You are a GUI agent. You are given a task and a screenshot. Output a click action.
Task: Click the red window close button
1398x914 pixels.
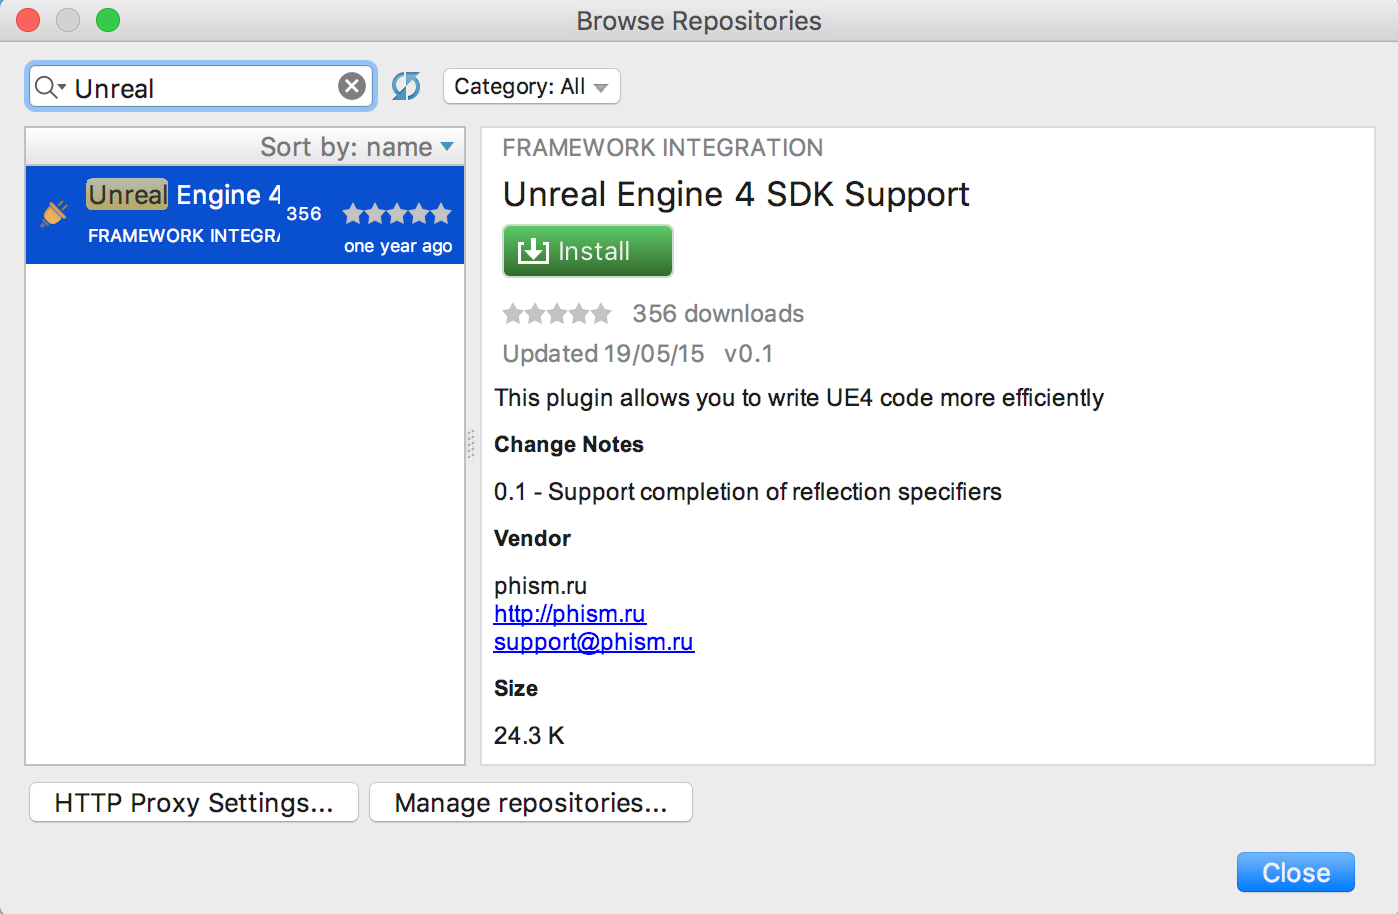tap(28, 20)
